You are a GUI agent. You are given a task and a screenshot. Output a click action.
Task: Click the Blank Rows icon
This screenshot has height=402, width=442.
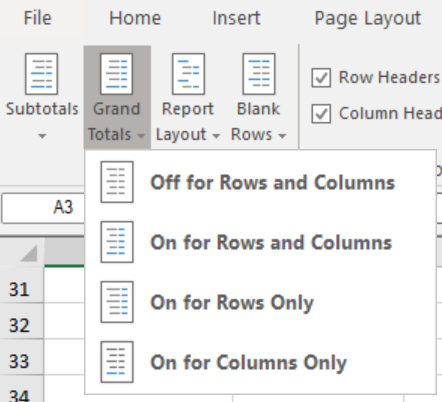259,74
